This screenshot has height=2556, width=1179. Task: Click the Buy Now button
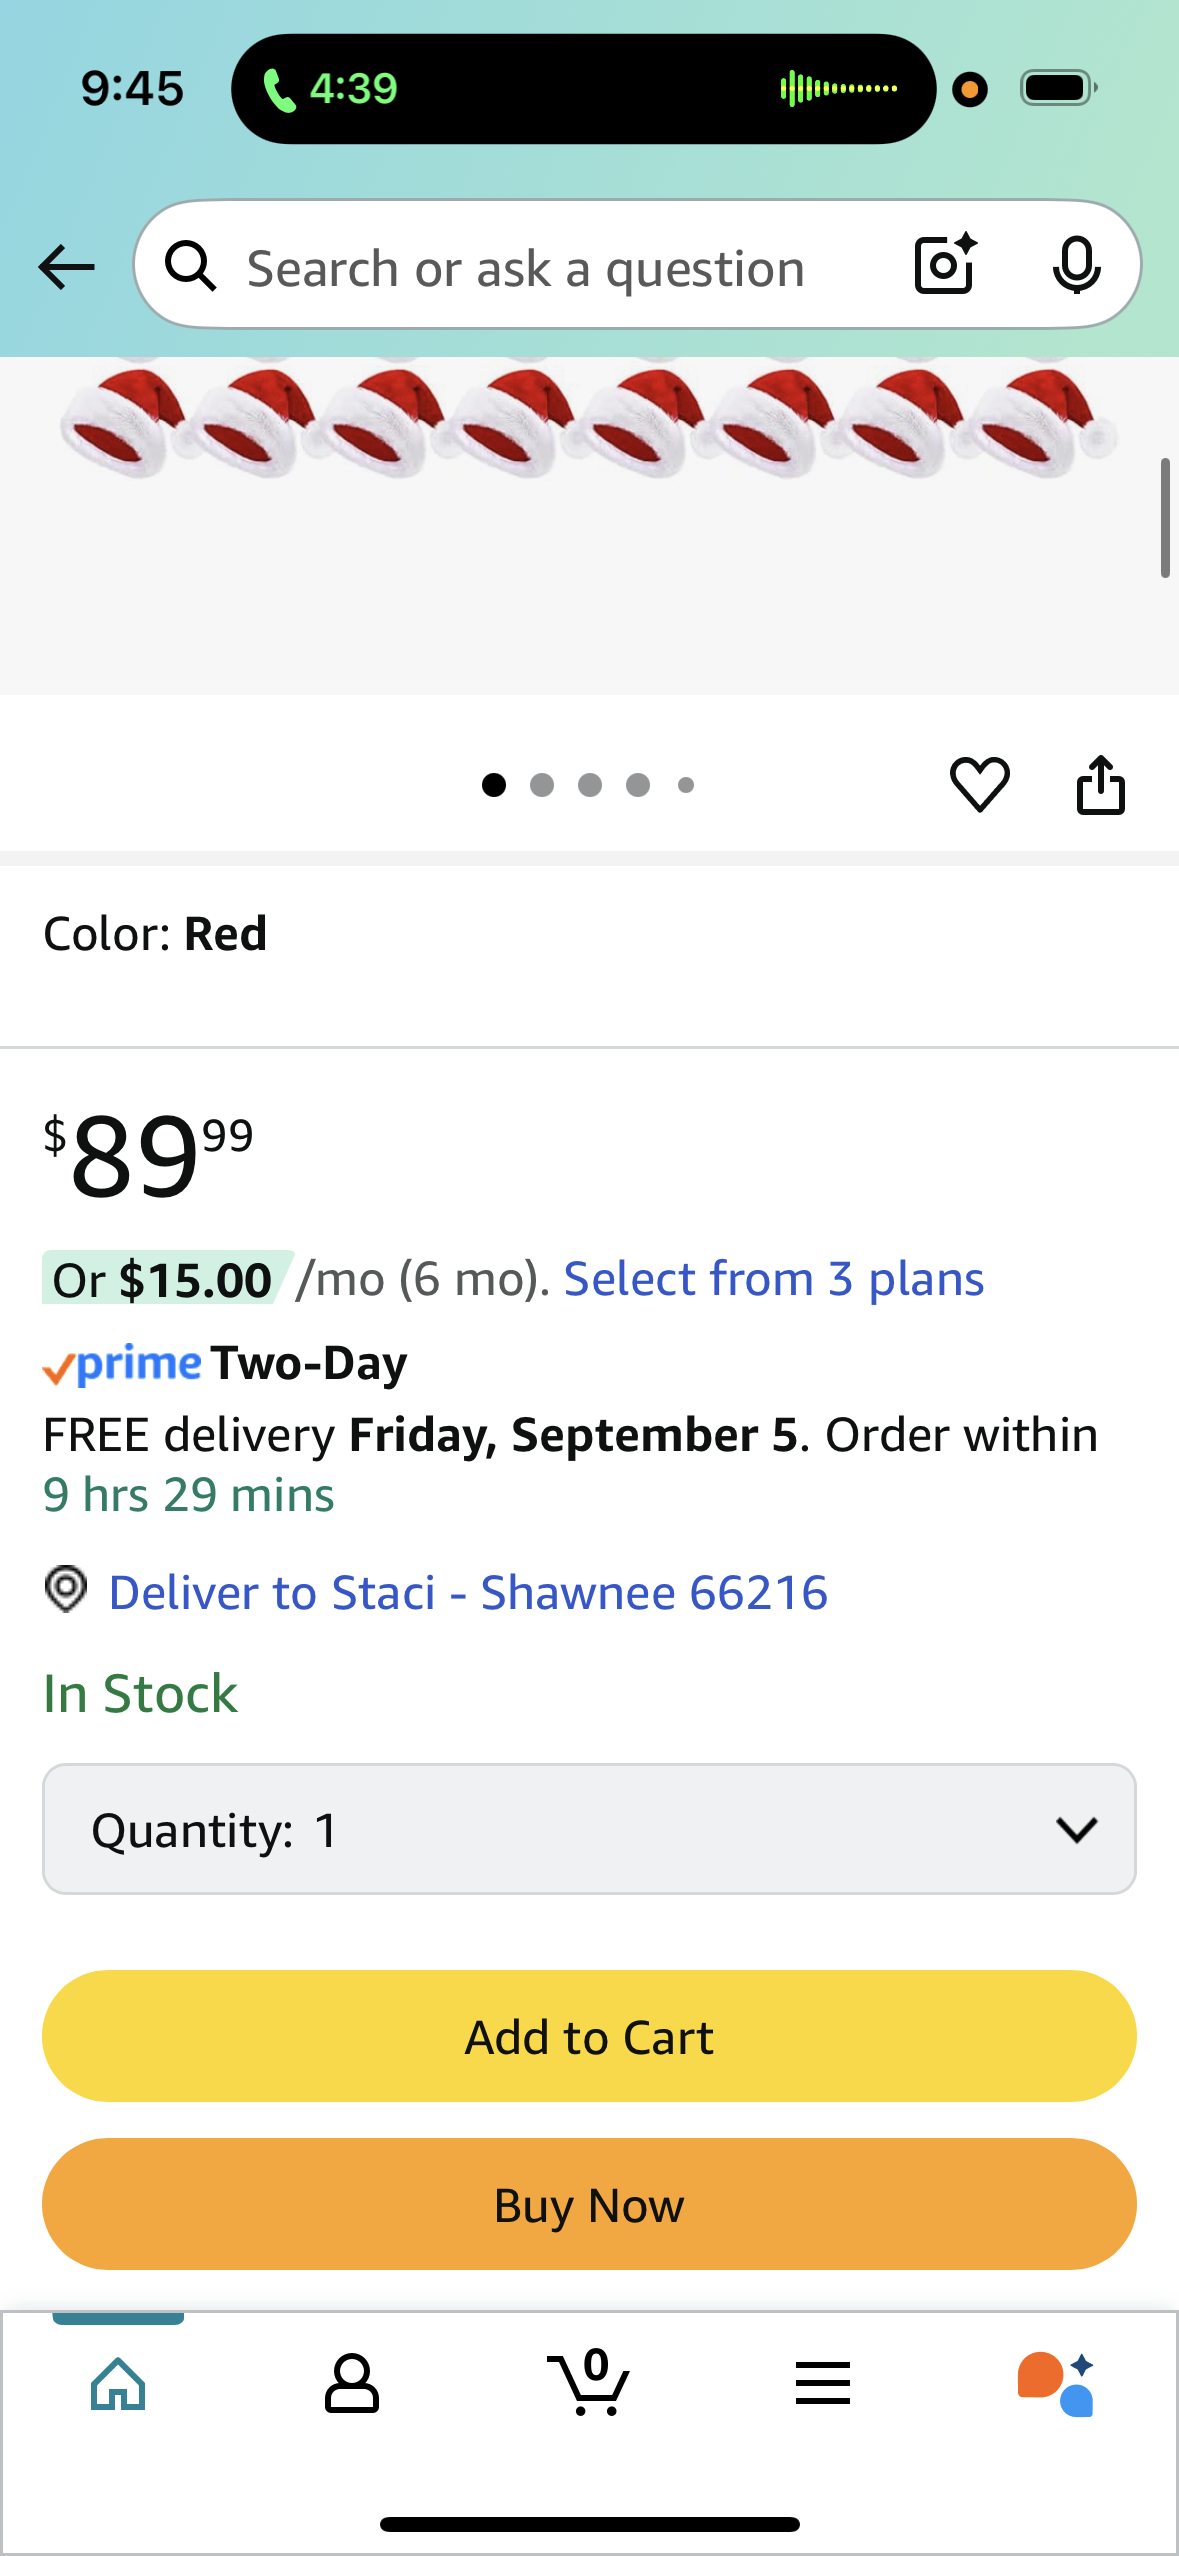pos(589,2204)
